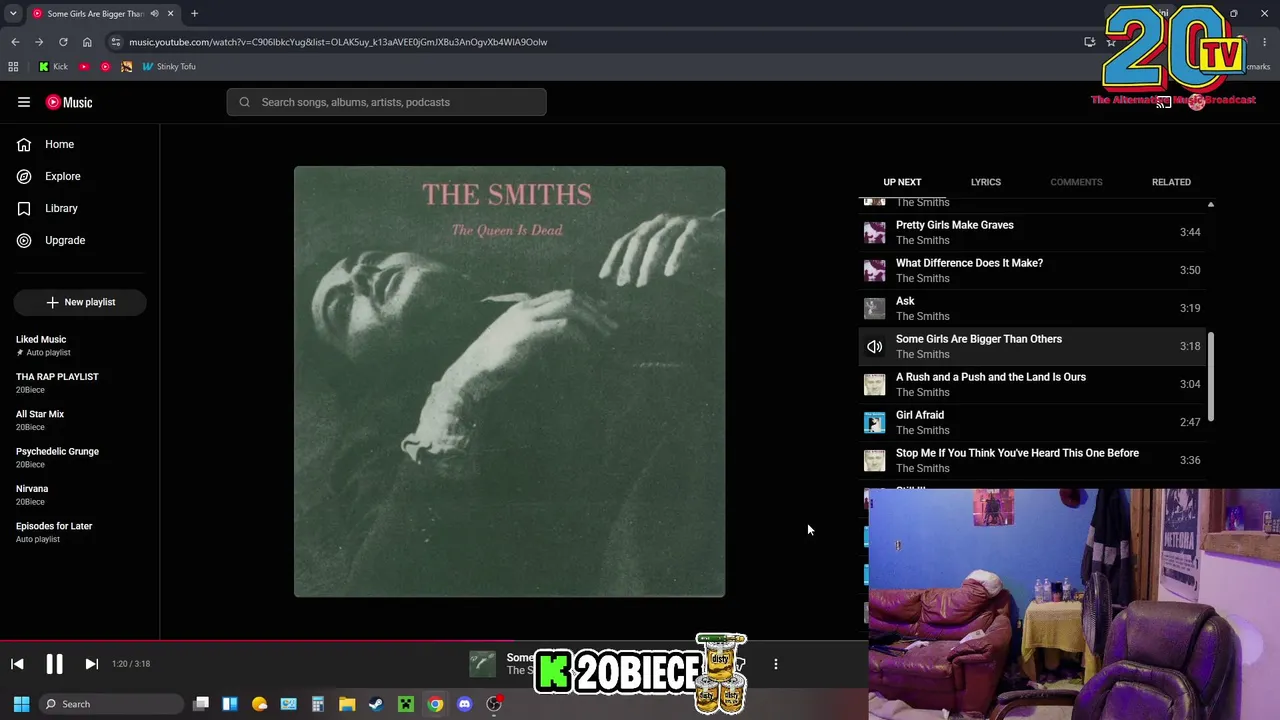Mute the tab via its speaker icon

[x=154, y=14]
